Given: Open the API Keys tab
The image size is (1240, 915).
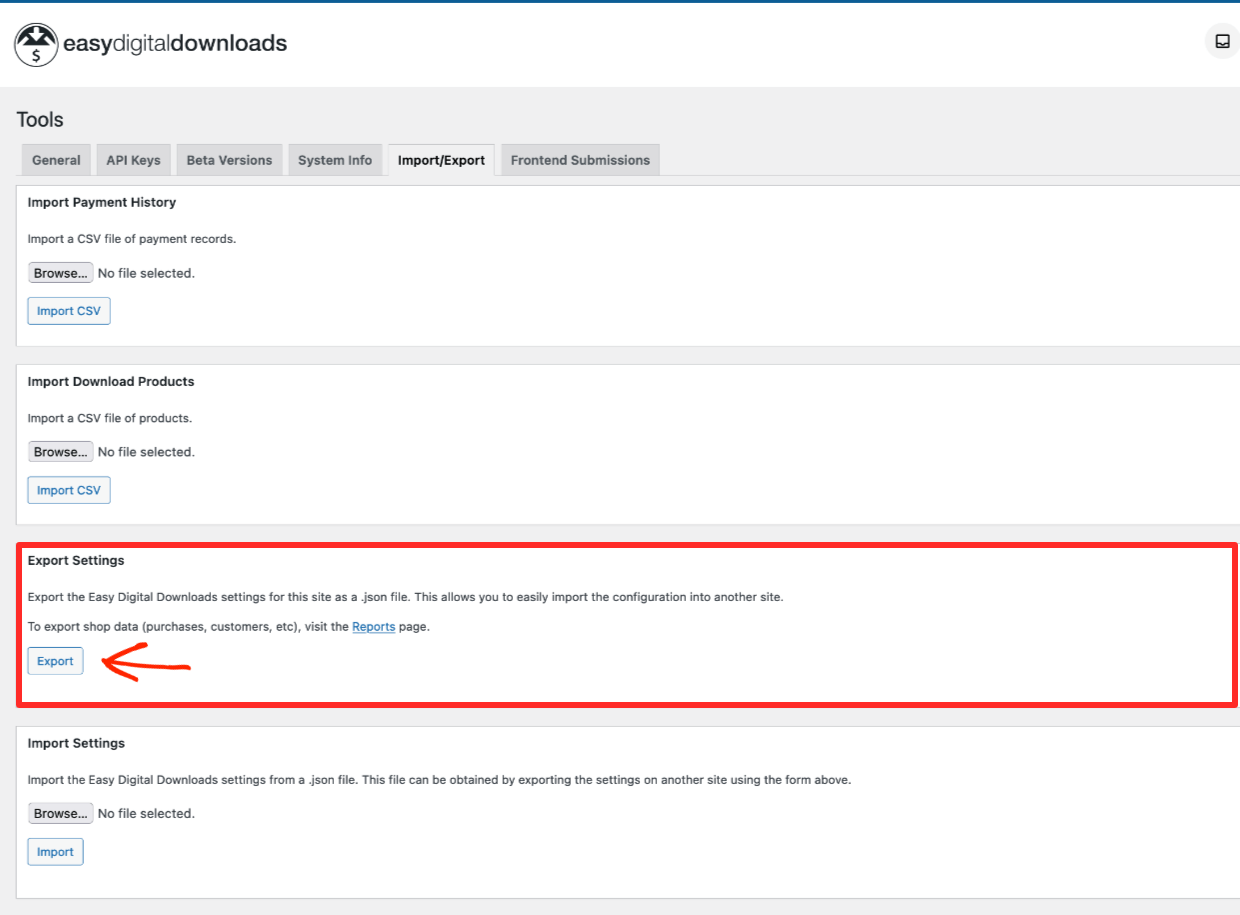Looking at the screenshot, I should pyautogui.click(x=133, y=160).
